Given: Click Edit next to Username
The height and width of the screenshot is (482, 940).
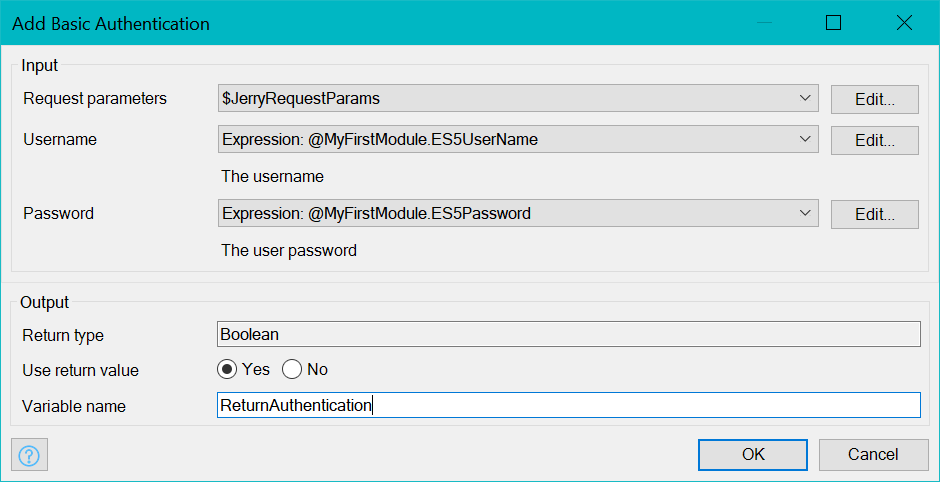Looking at the screenshot, I should coord(875,140).
